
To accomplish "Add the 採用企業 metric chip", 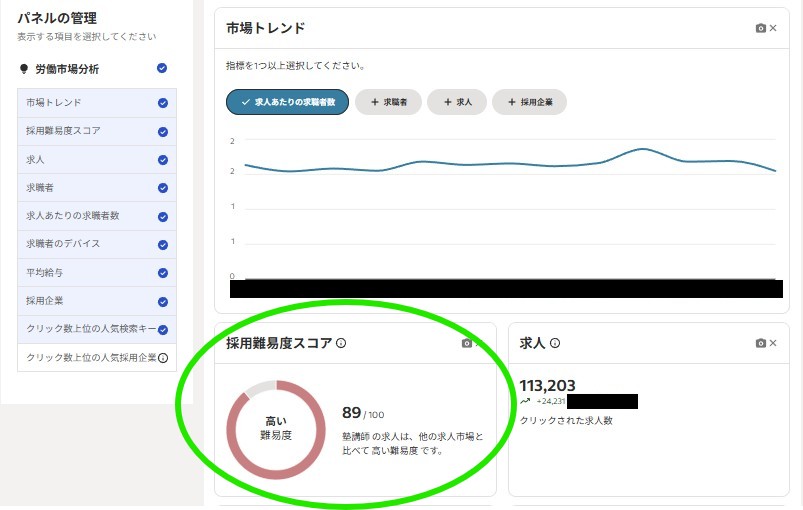I will pyautogui.click(x=529, y=102).
